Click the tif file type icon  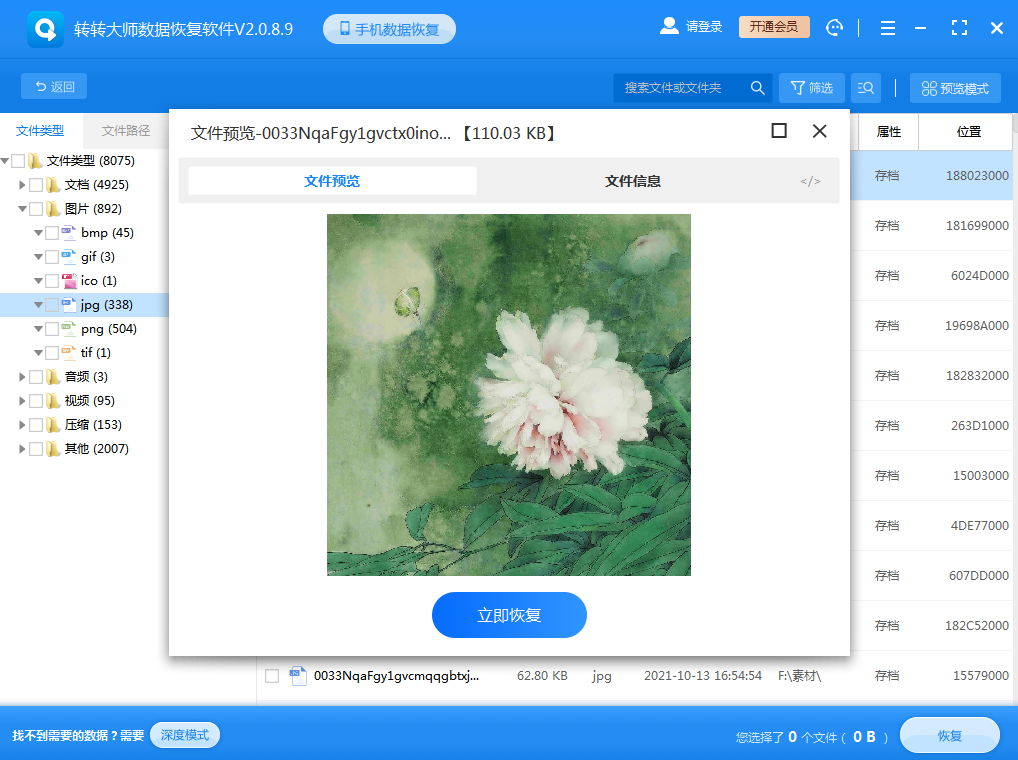tap(69, 352)
